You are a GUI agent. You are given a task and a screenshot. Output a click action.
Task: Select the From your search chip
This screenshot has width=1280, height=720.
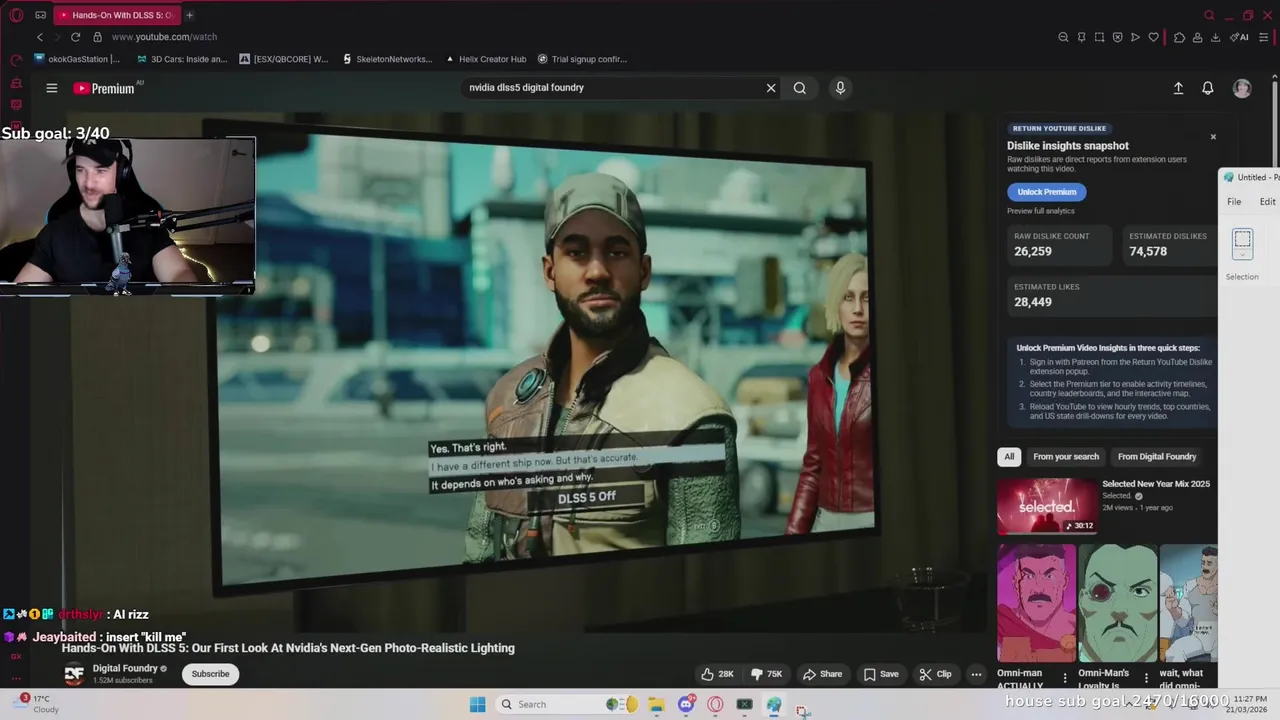click(1066, 457)
